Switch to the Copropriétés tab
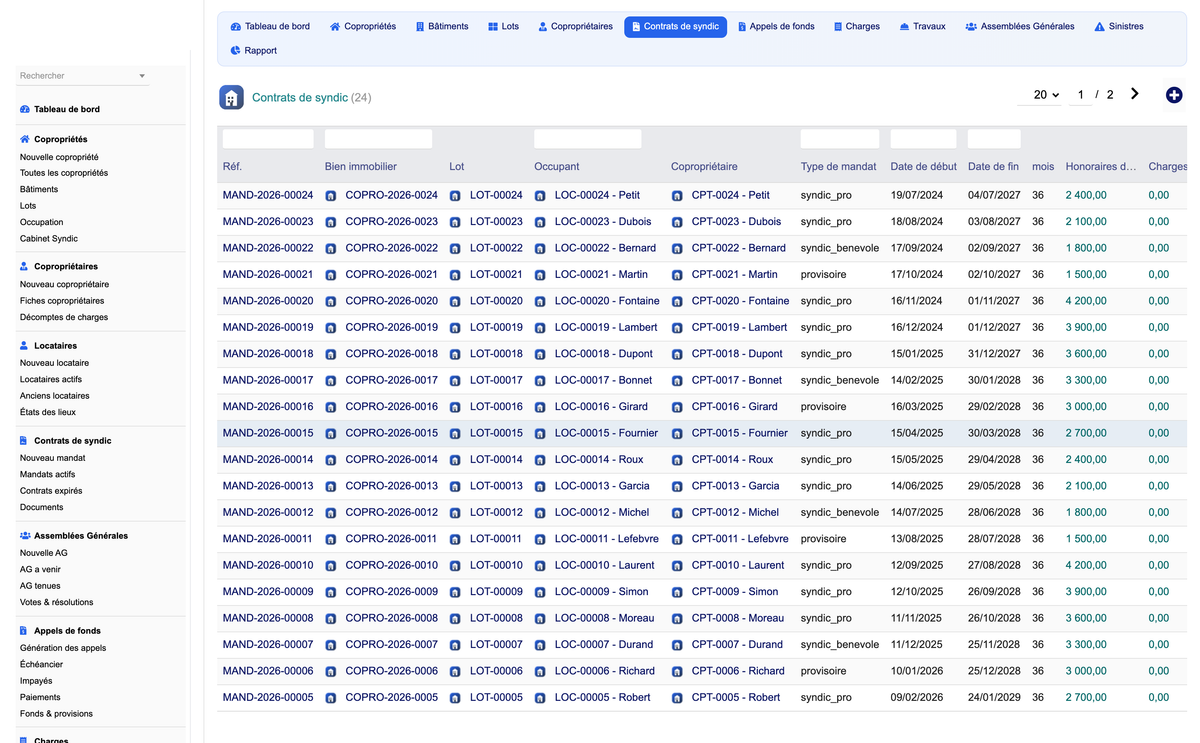The height and width of the screenshot is (743, 1200). [x=363, y=27]
